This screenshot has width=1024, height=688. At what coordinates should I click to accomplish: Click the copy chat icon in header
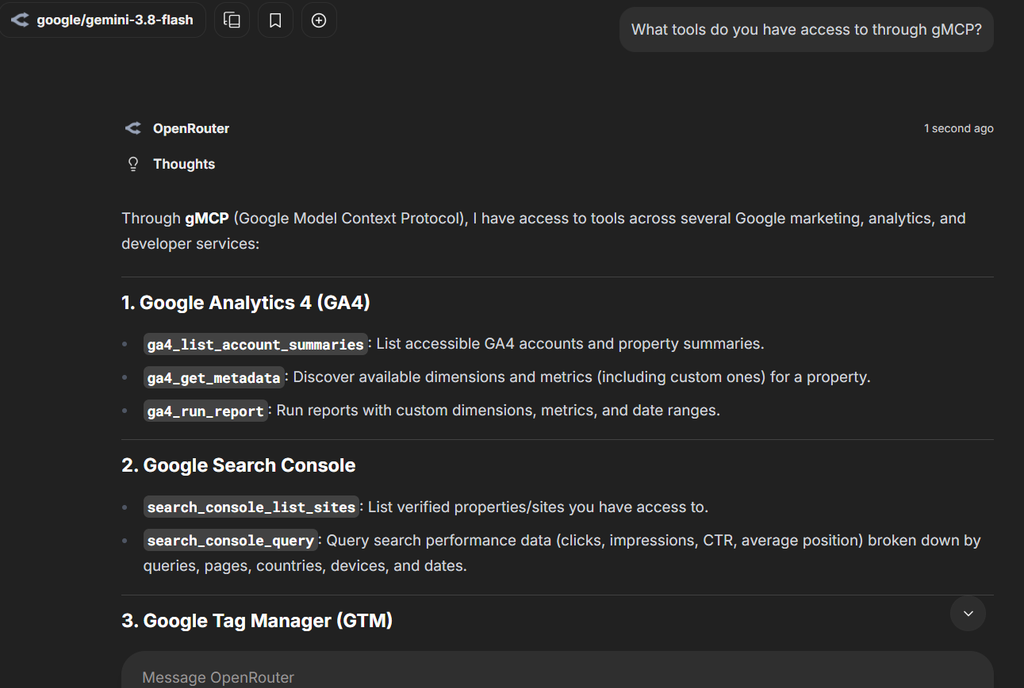232,20
